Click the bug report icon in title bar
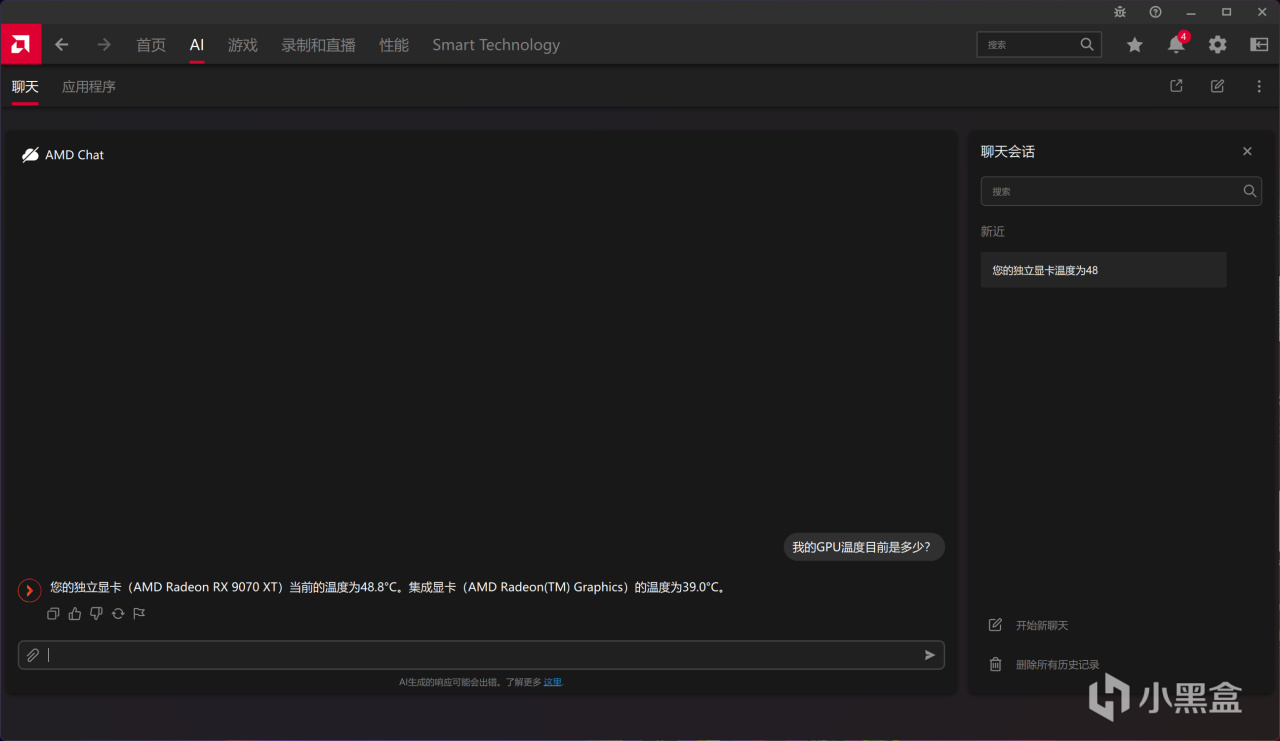The height and width of the screenshot is (741, 1280). click(x=1120, y=12)
